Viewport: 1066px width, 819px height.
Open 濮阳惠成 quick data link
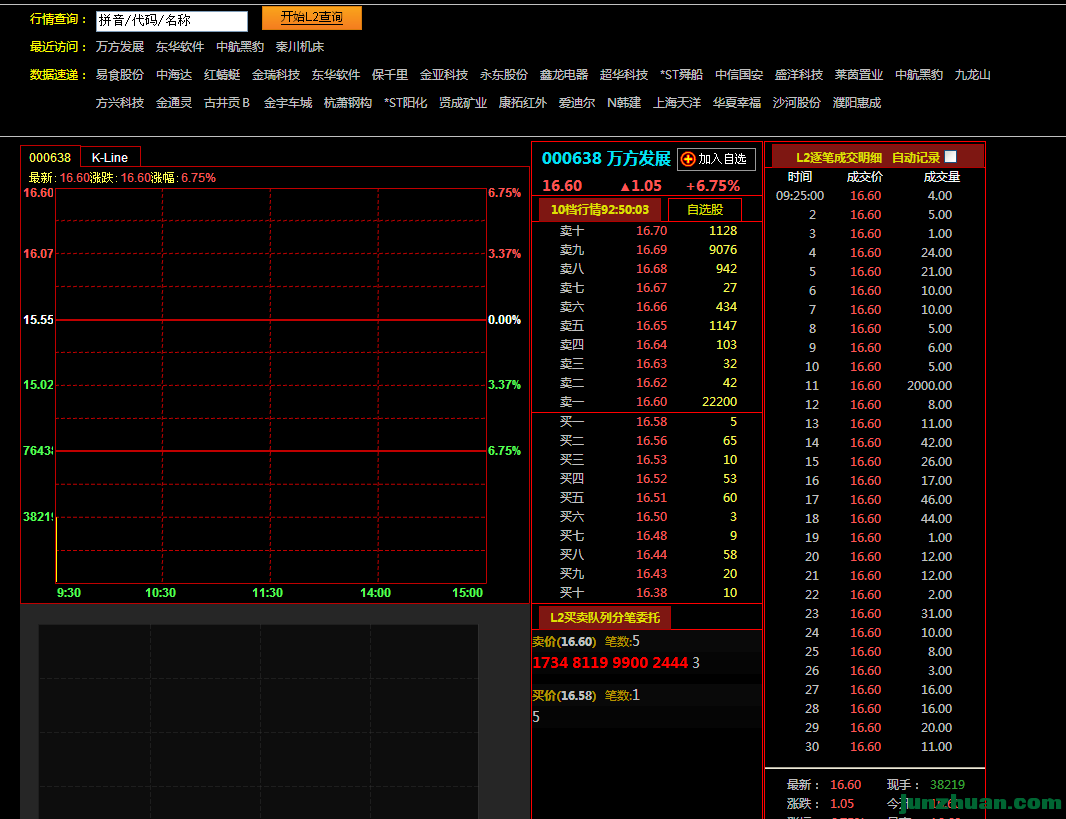pos(857,103)
